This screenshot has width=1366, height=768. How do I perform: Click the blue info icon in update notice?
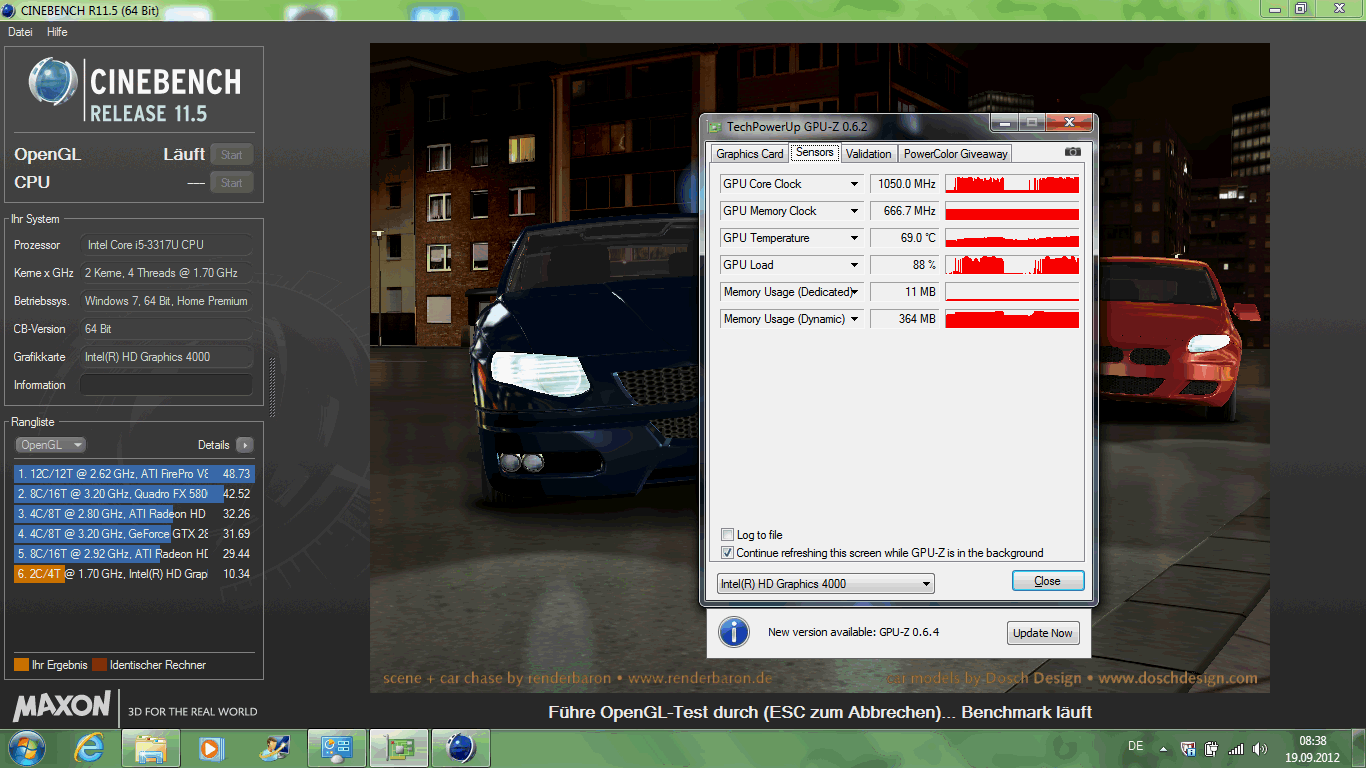(x=734, y=632)
